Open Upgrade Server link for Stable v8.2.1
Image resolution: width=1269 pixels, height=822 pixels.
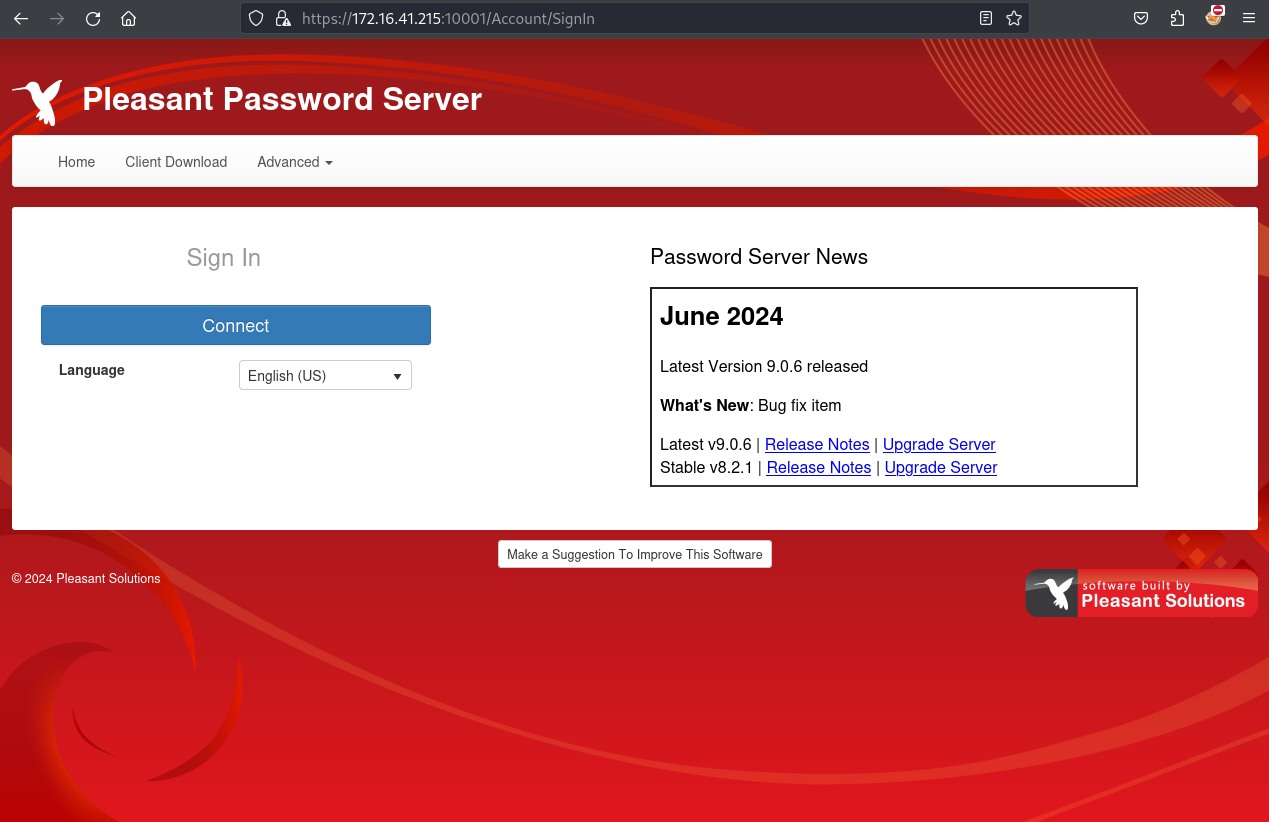tap(941, 467)
